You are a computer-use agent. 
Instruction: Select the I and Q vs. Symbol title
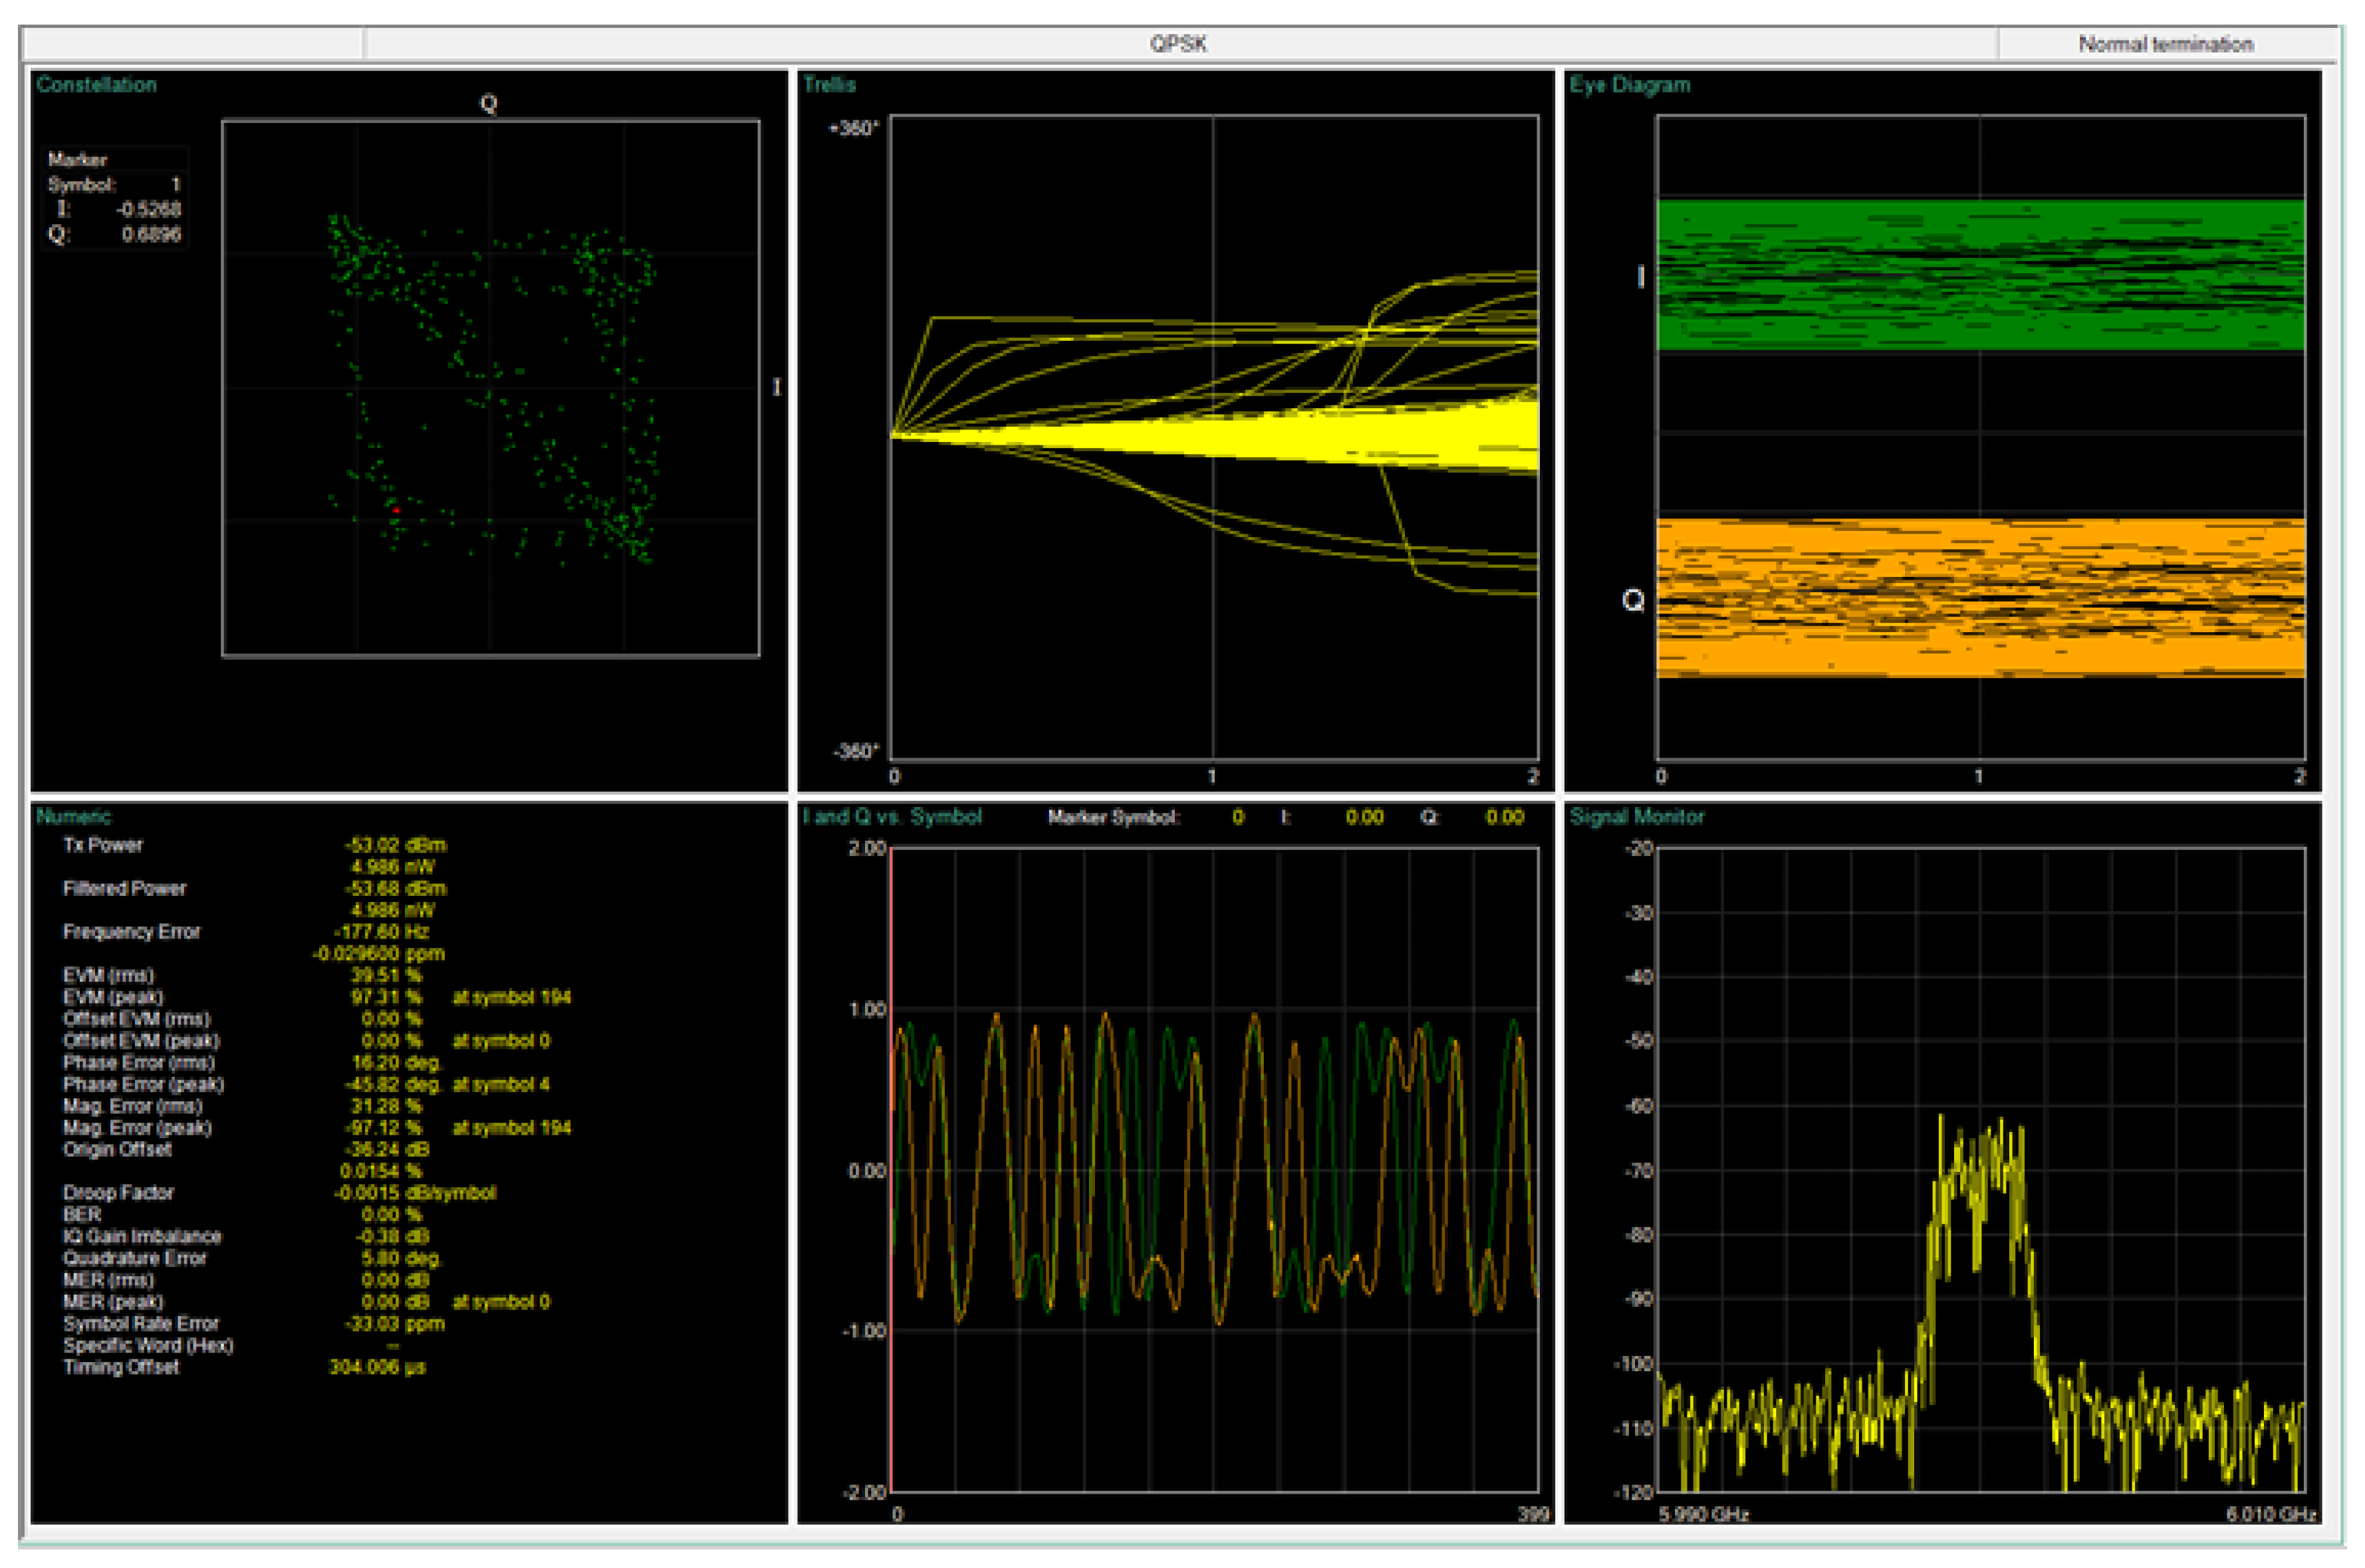tap(892, 817)
